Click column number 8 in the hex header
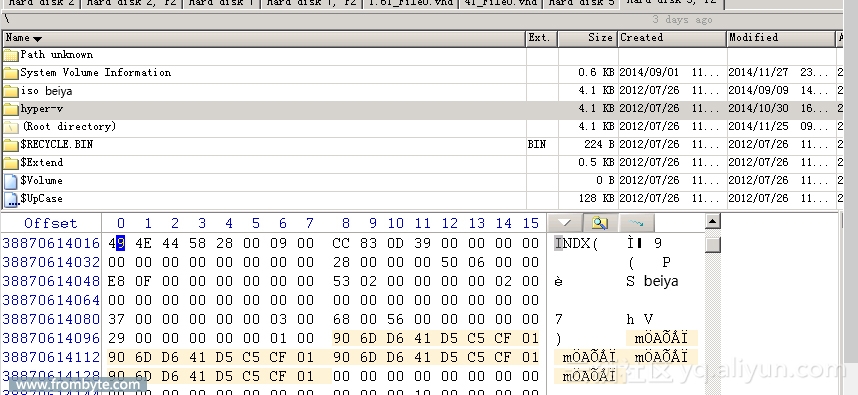Image resolution: width=858 pixels, height=395 pixels. point(346,223)
